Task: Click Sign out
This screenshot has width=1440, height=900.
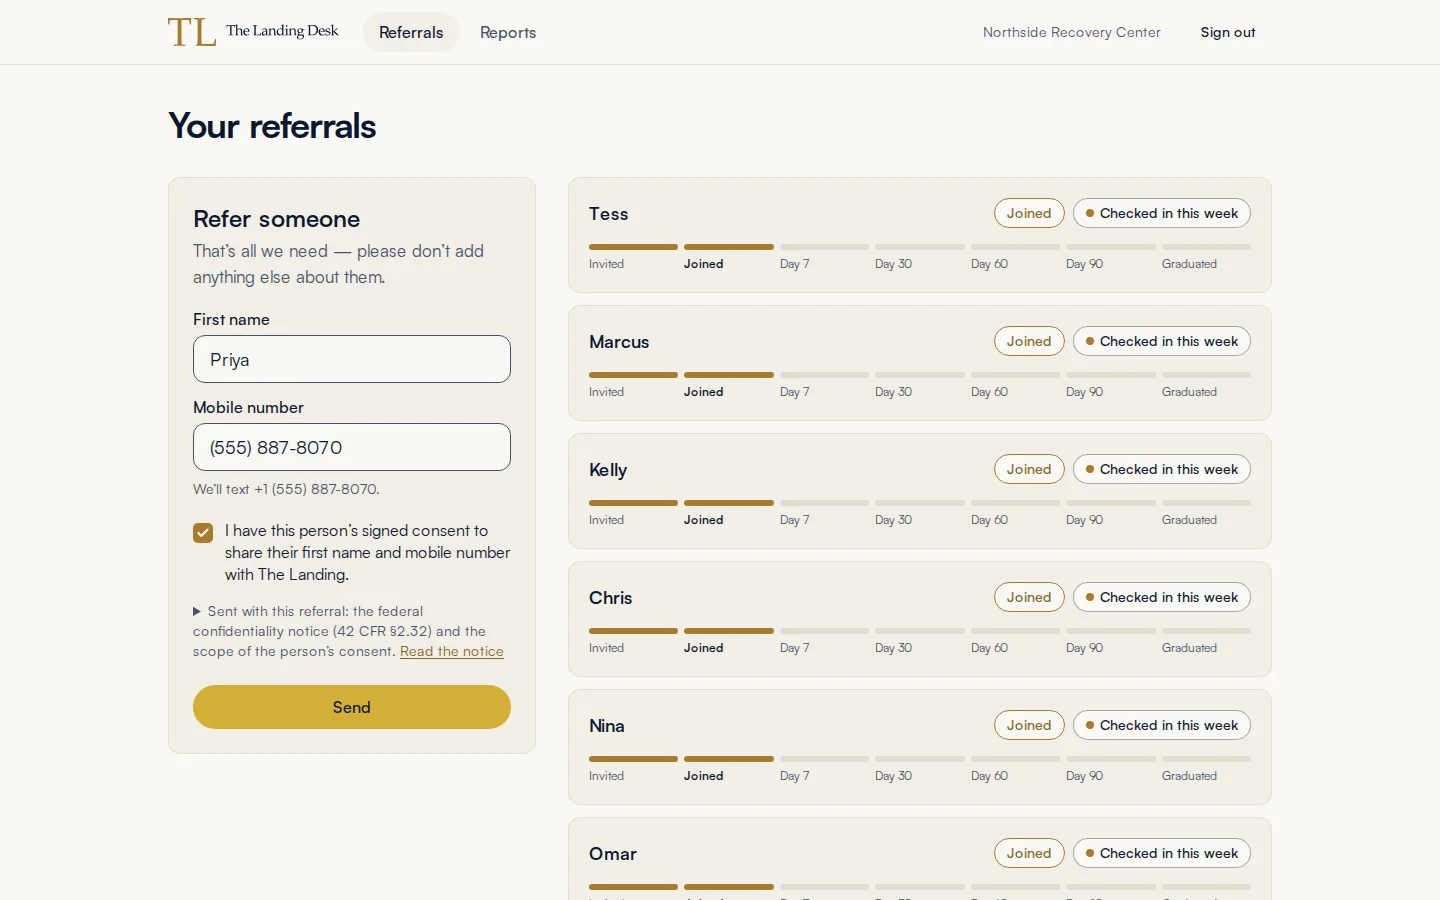Action: (x=1228, y=32)
